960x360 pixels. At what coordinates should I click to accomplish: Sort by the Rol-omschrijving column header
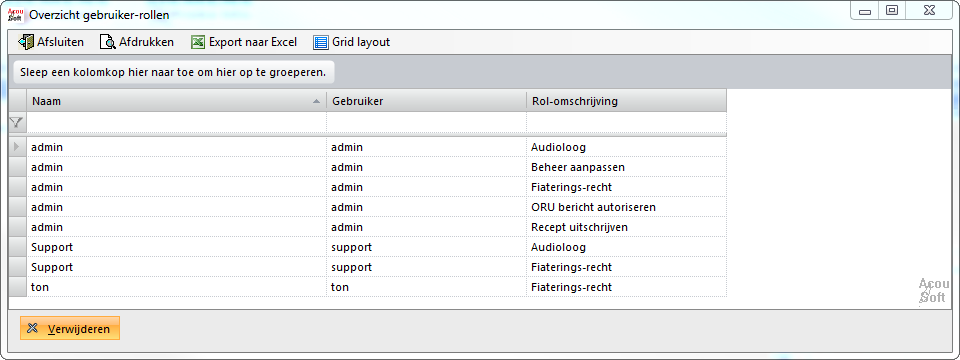tap(626, 101)
